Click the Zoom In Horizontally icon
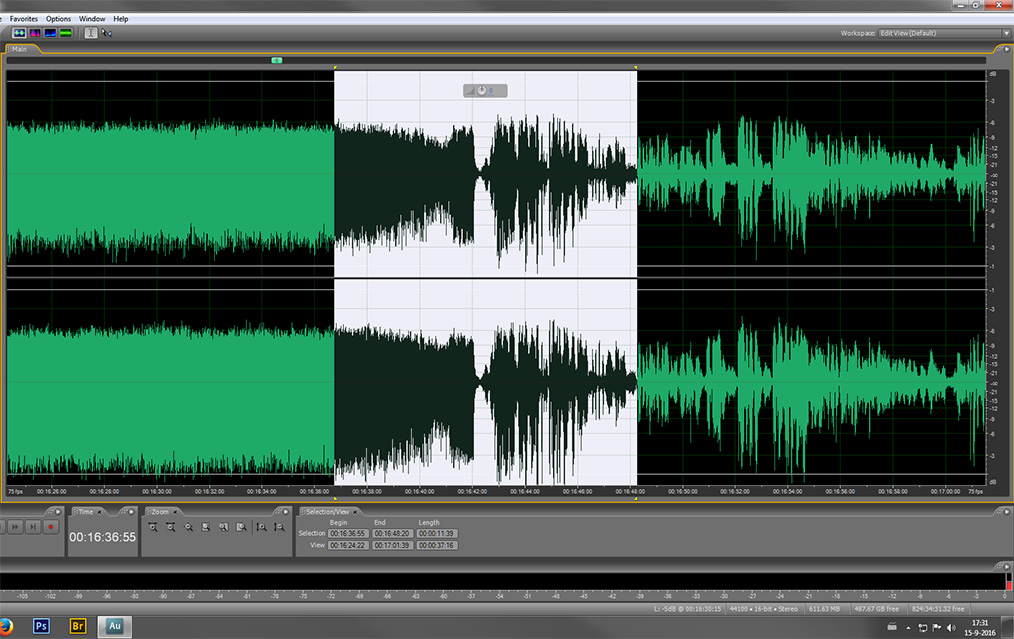The image size is (1014, 639). (x=153, y=527)
